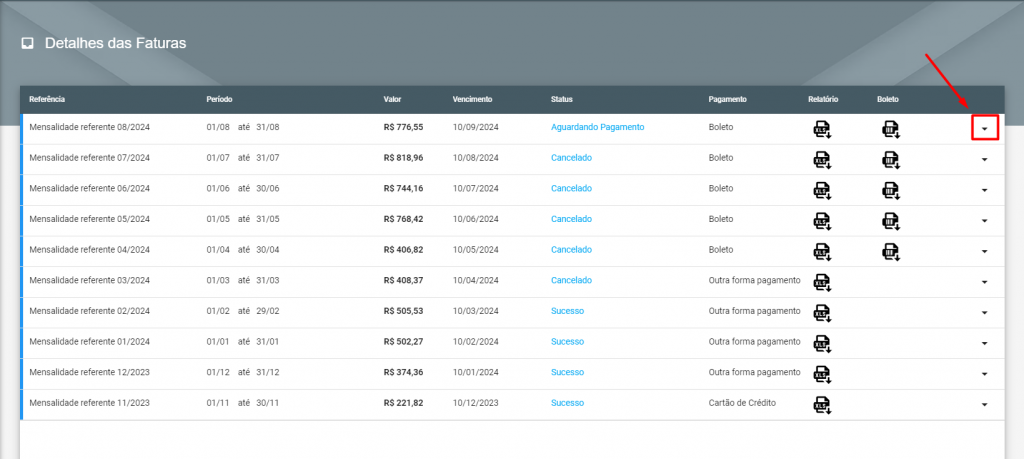Expand details of the 03/2024 invoice row
This screenshot has height=459, width=1024.
985,282
